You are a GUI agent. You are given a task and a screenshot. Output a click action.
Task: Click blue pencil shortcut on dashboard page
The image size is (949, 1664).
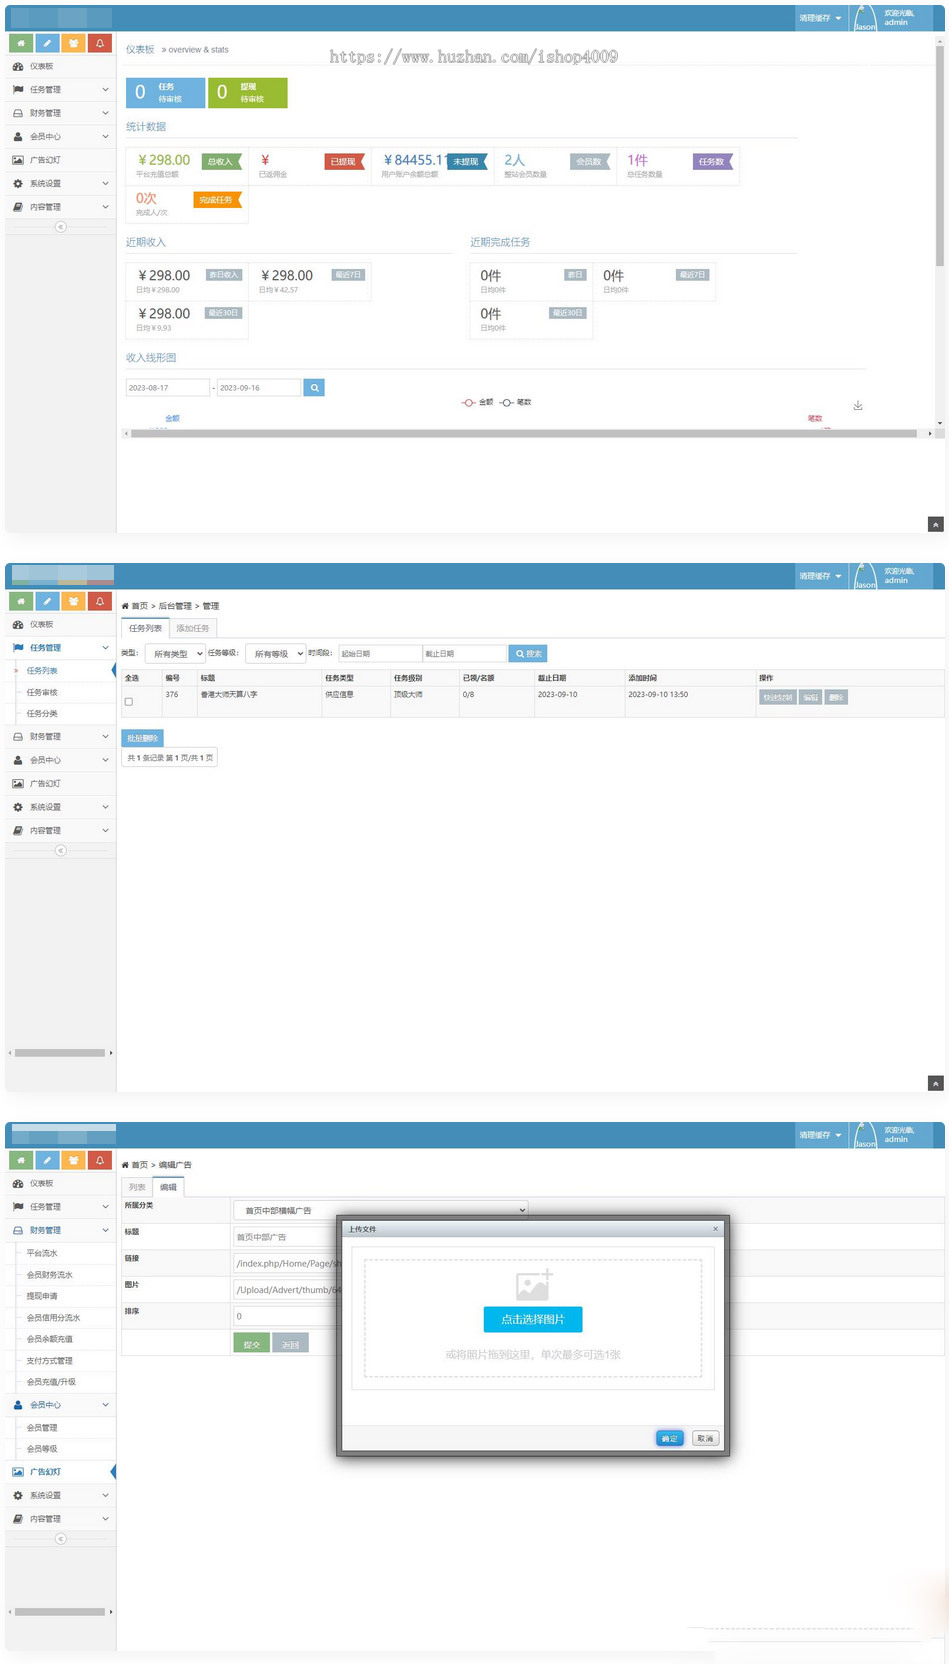(x=47, y=43)
